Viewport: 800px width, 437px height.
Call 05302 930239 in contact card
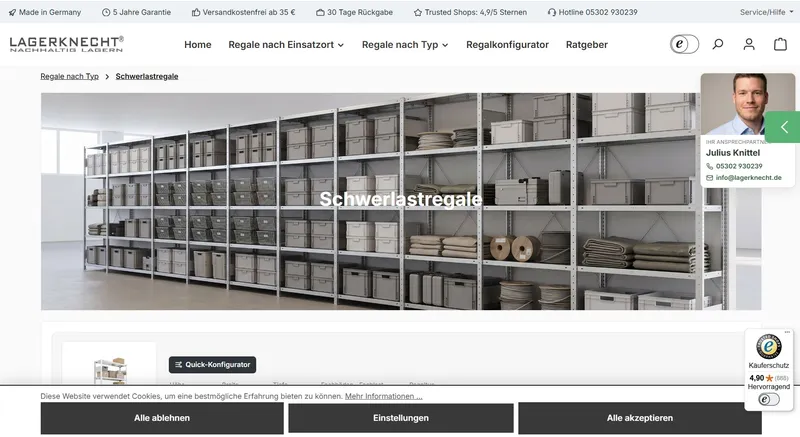pos(739,166)
